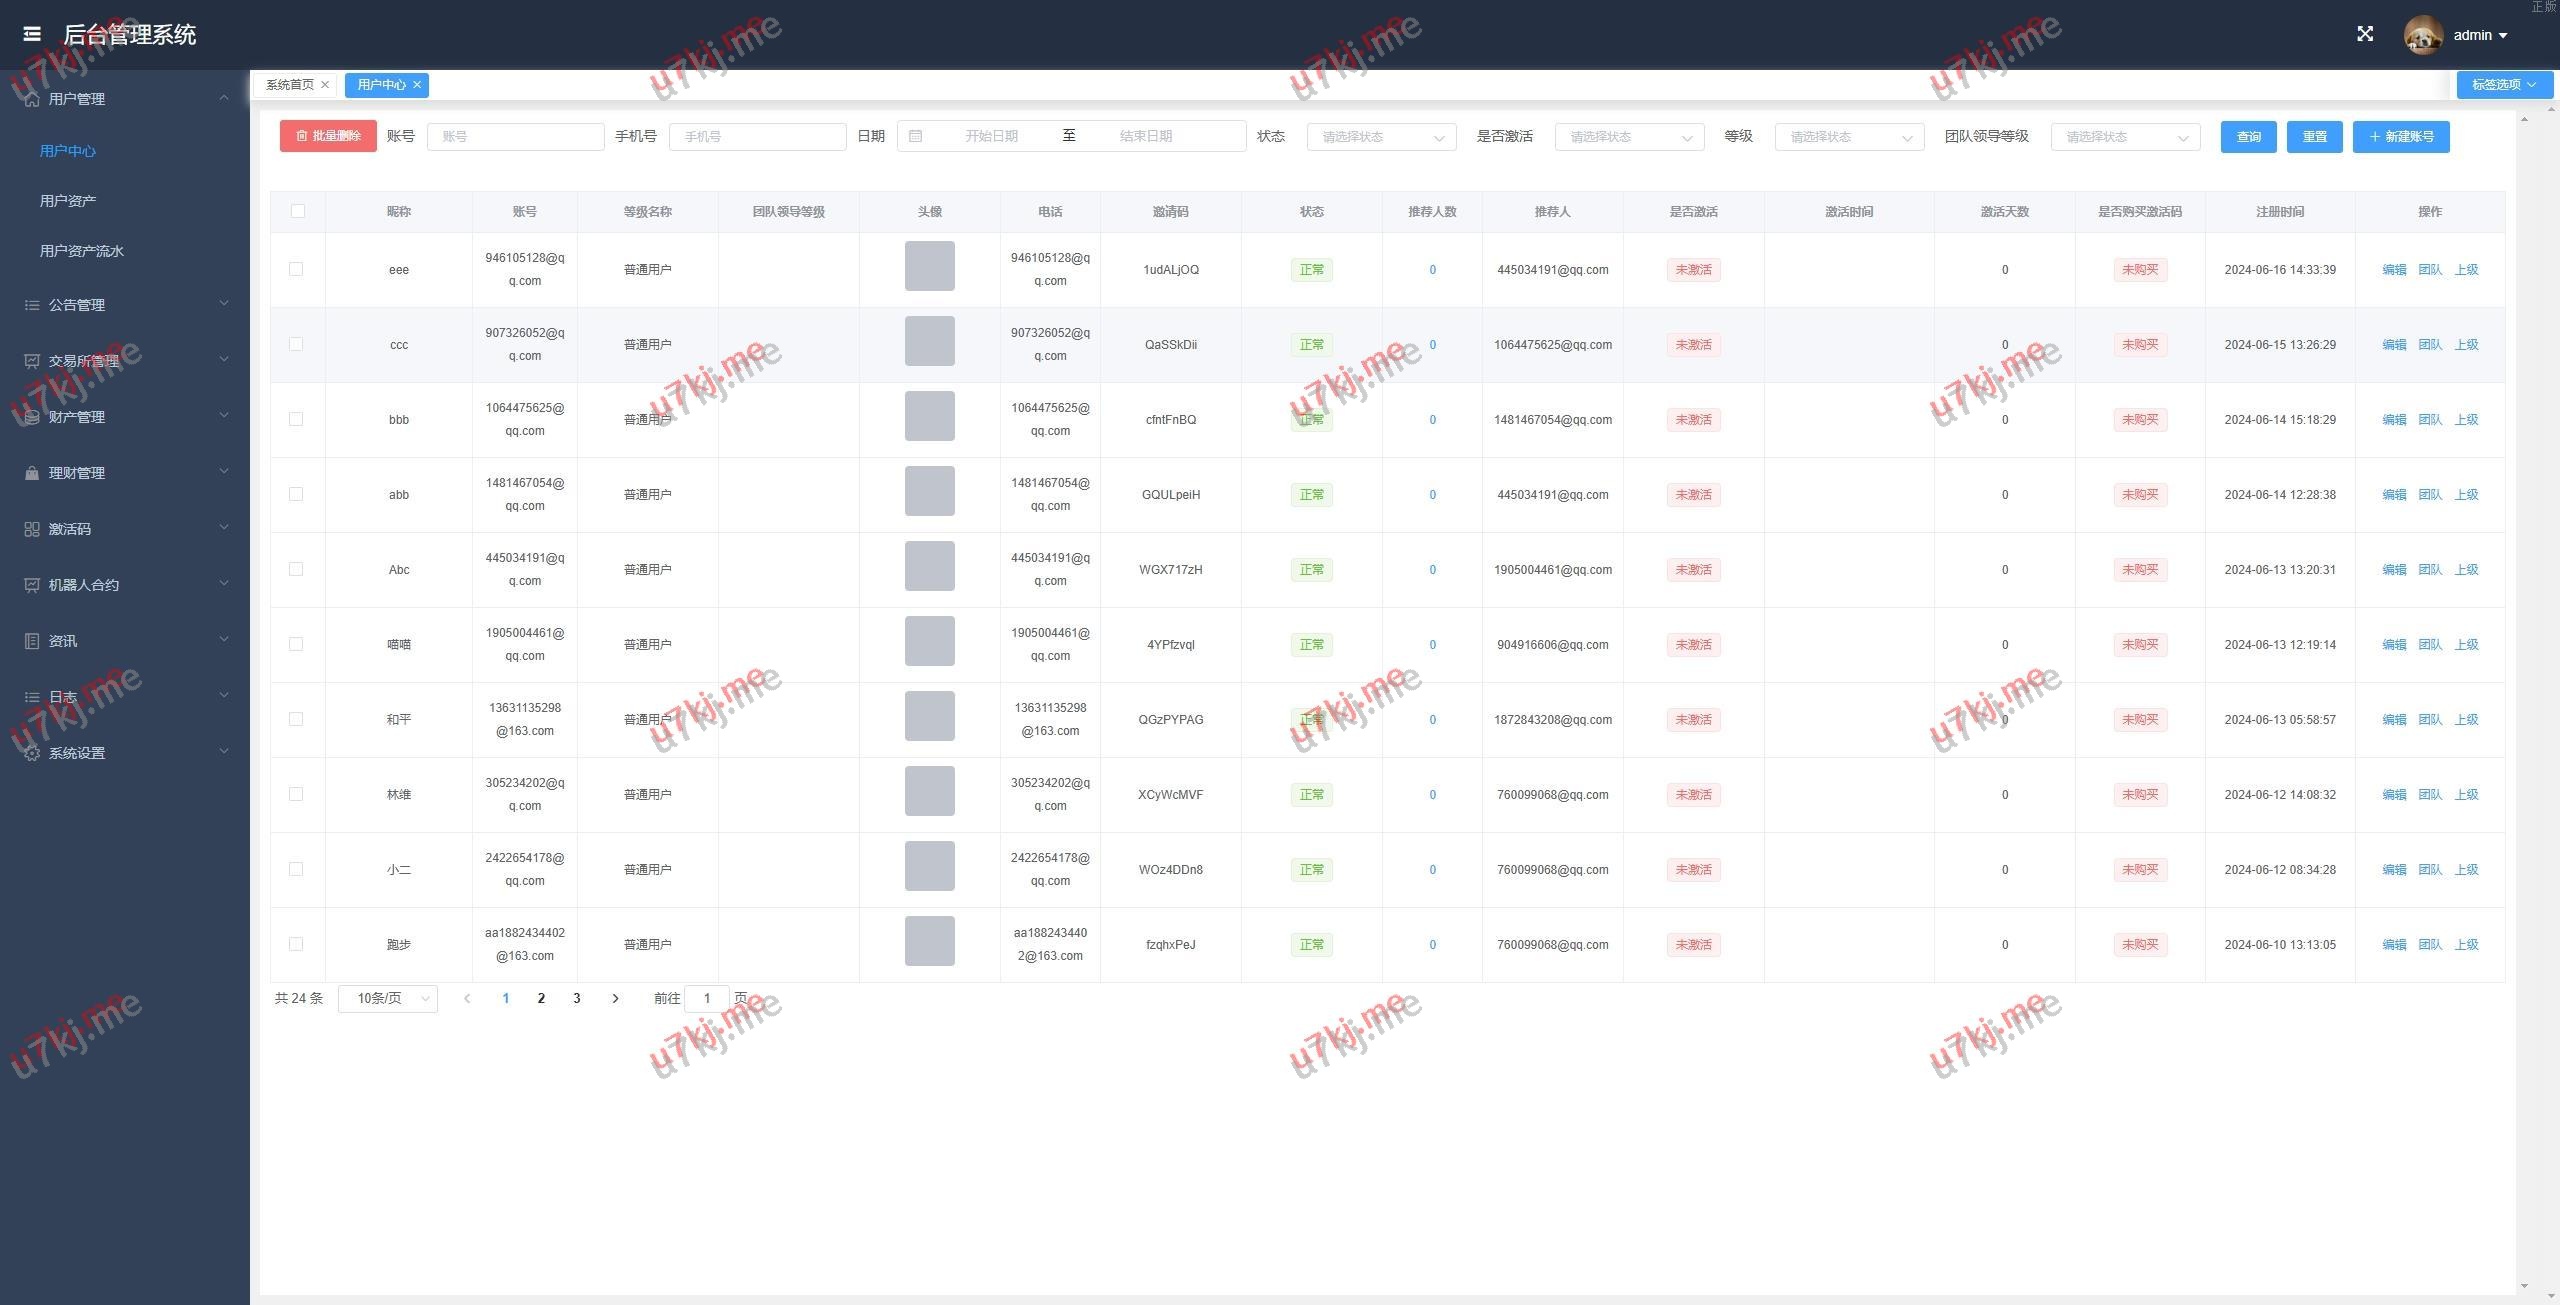The width and height of the screenshot is (2560, 1305).
Task: Click the 系统设置 gear icon in sidebar
Action: pos(32,753)
